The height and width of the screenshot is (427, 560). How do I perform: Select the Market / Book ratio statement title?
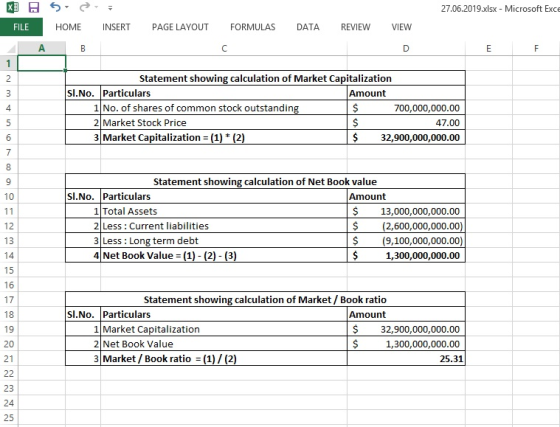(265, 300)
